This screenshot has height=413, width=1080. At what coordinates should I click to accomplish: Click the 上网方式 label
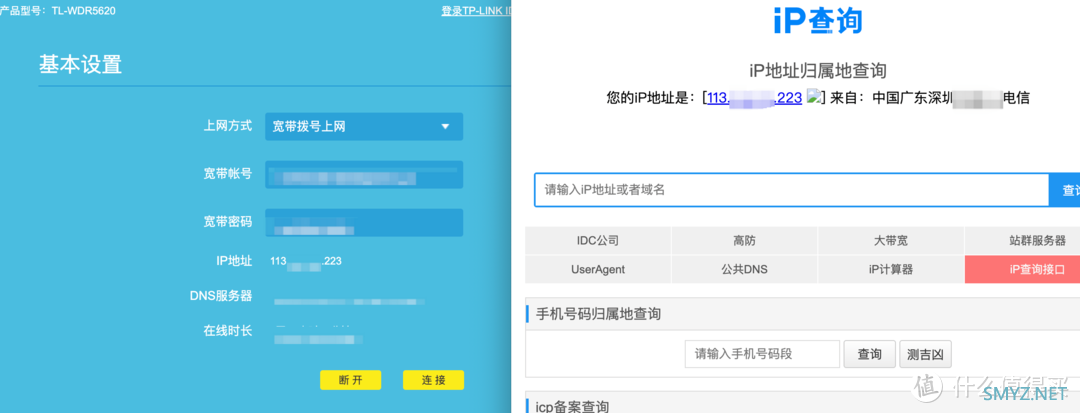(227, 127)
